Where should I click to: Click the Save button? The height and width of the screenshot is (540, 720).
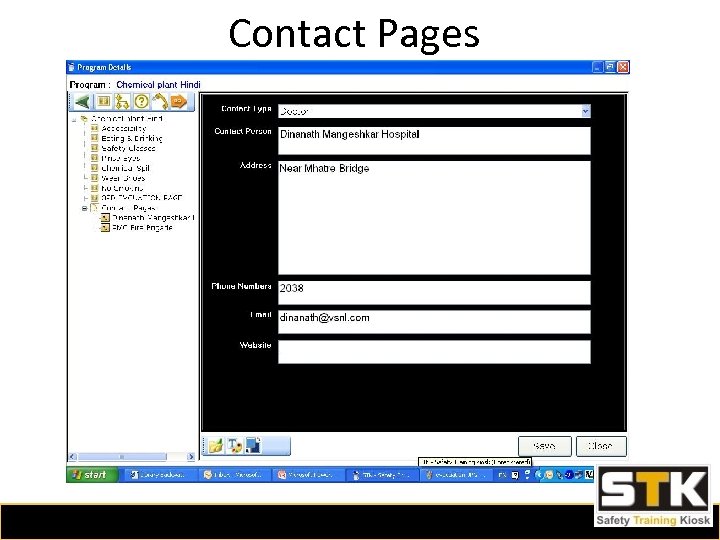pyautogui.click(x=545, y=446)
